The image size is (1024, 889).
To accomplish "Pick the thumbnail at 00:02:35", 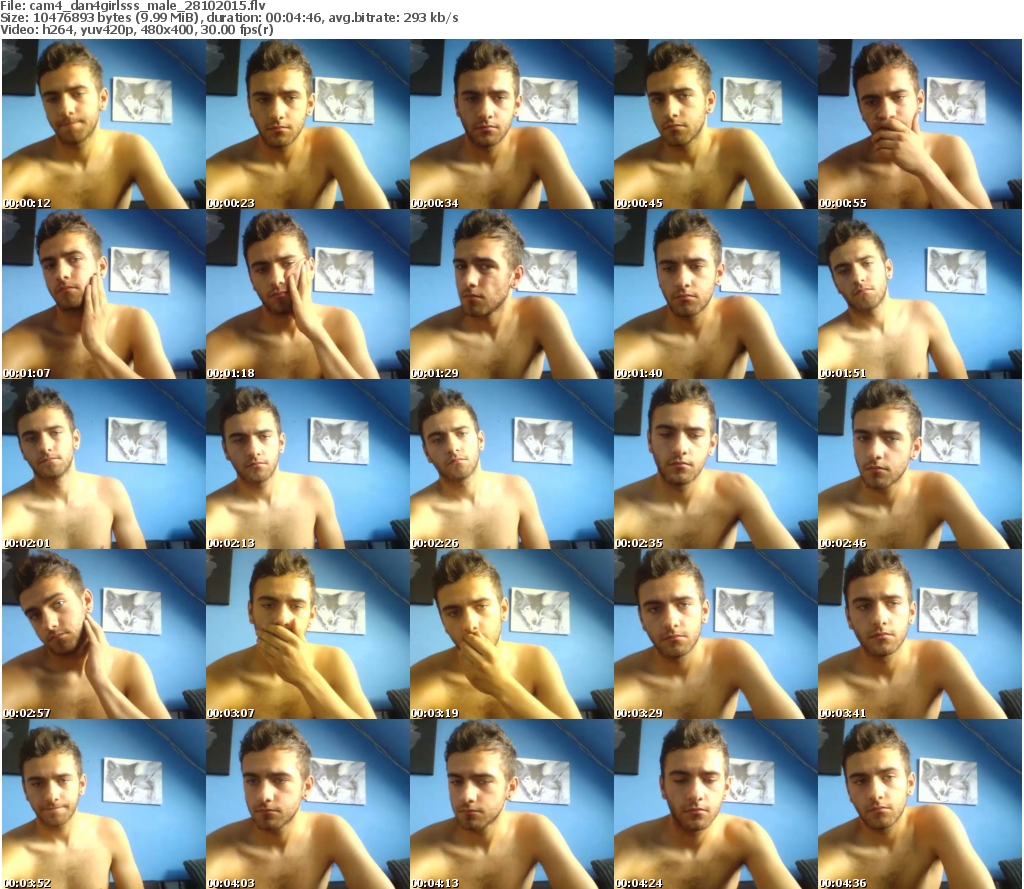I will coord(716,464).
